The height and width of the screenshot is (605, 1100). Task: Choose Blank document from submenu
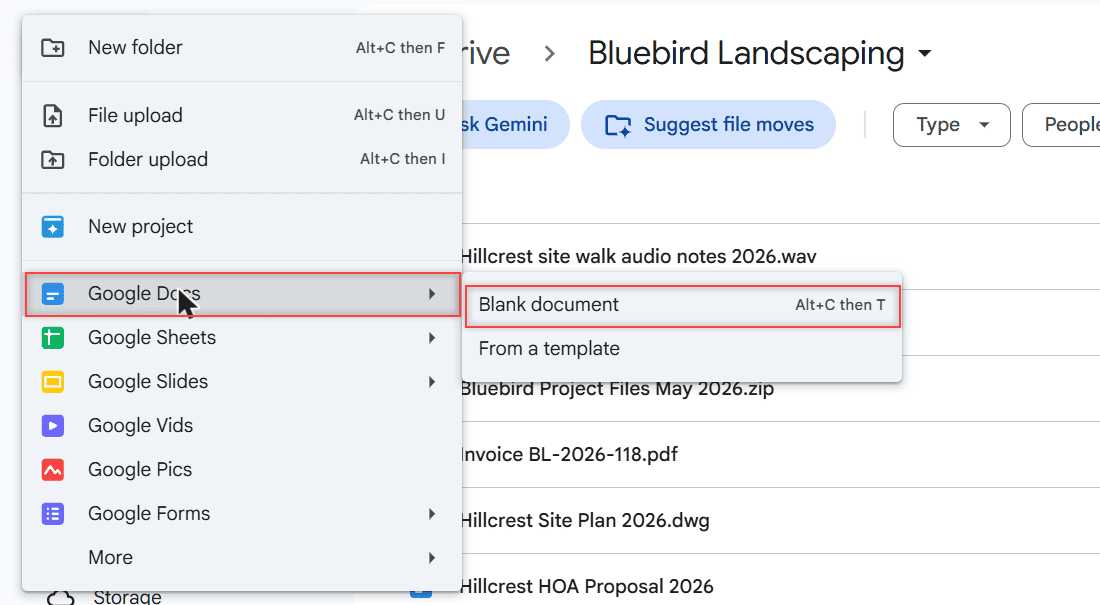click(x=682, y=305)
